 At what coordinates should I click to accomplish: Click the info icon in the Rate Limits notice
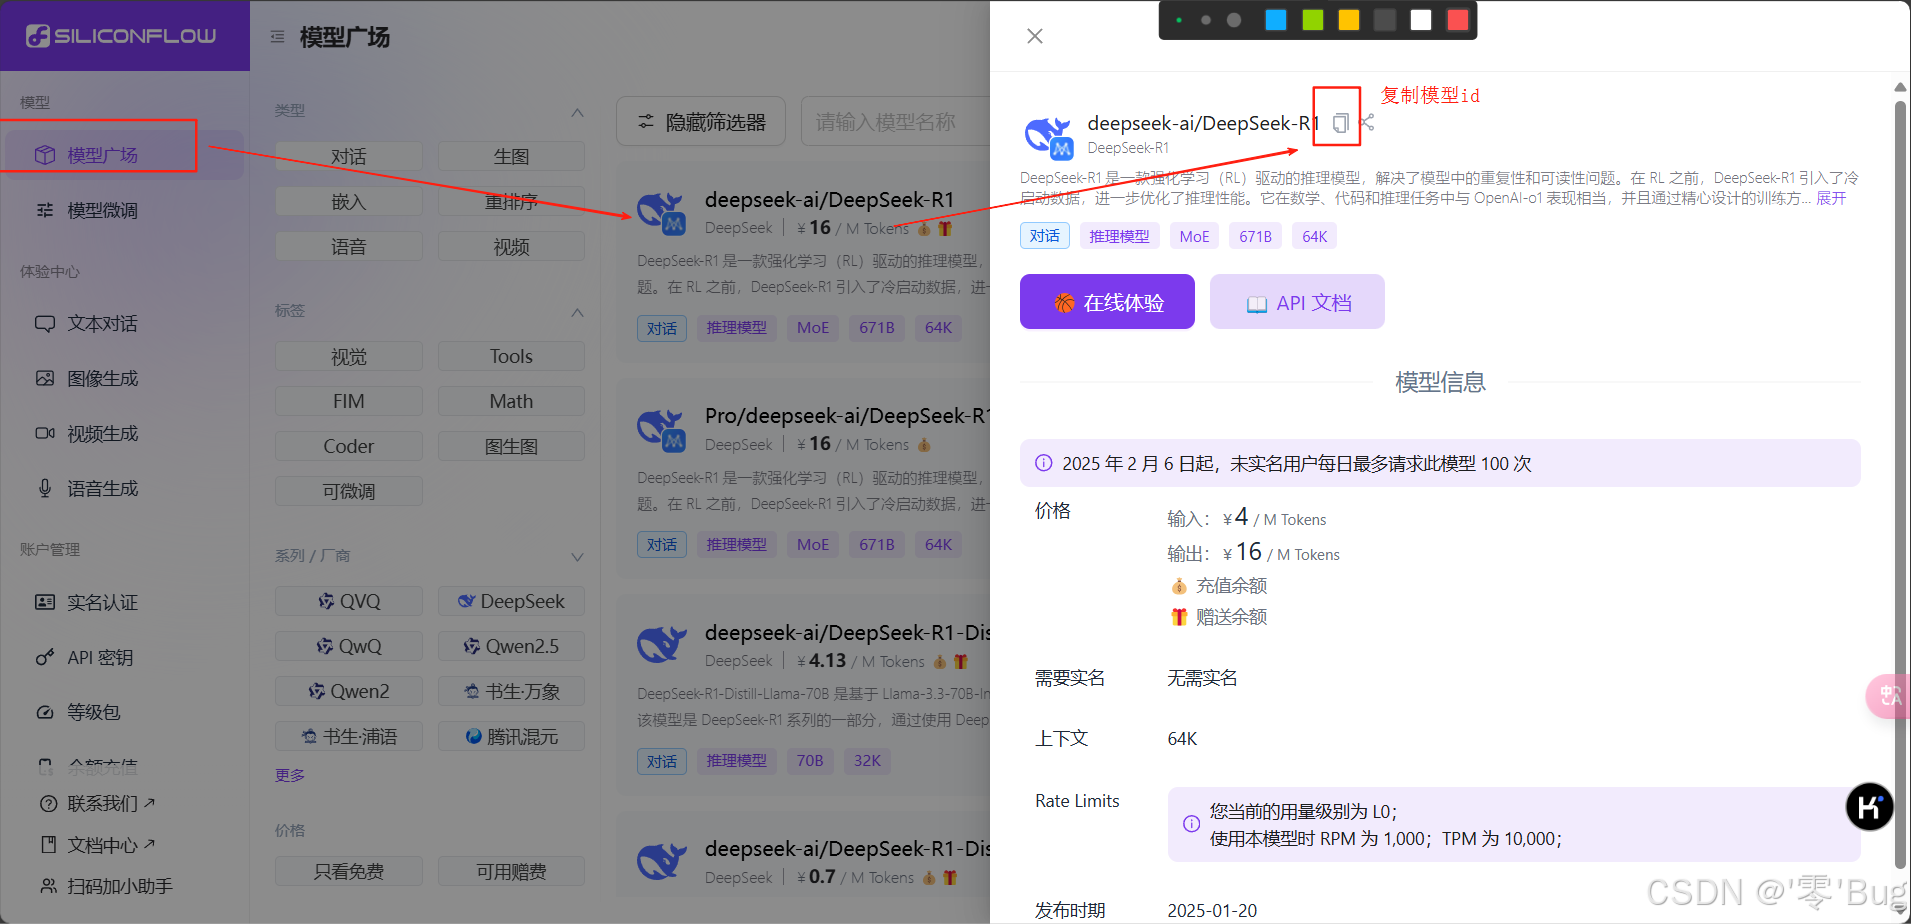click(x=1191, y=824)
